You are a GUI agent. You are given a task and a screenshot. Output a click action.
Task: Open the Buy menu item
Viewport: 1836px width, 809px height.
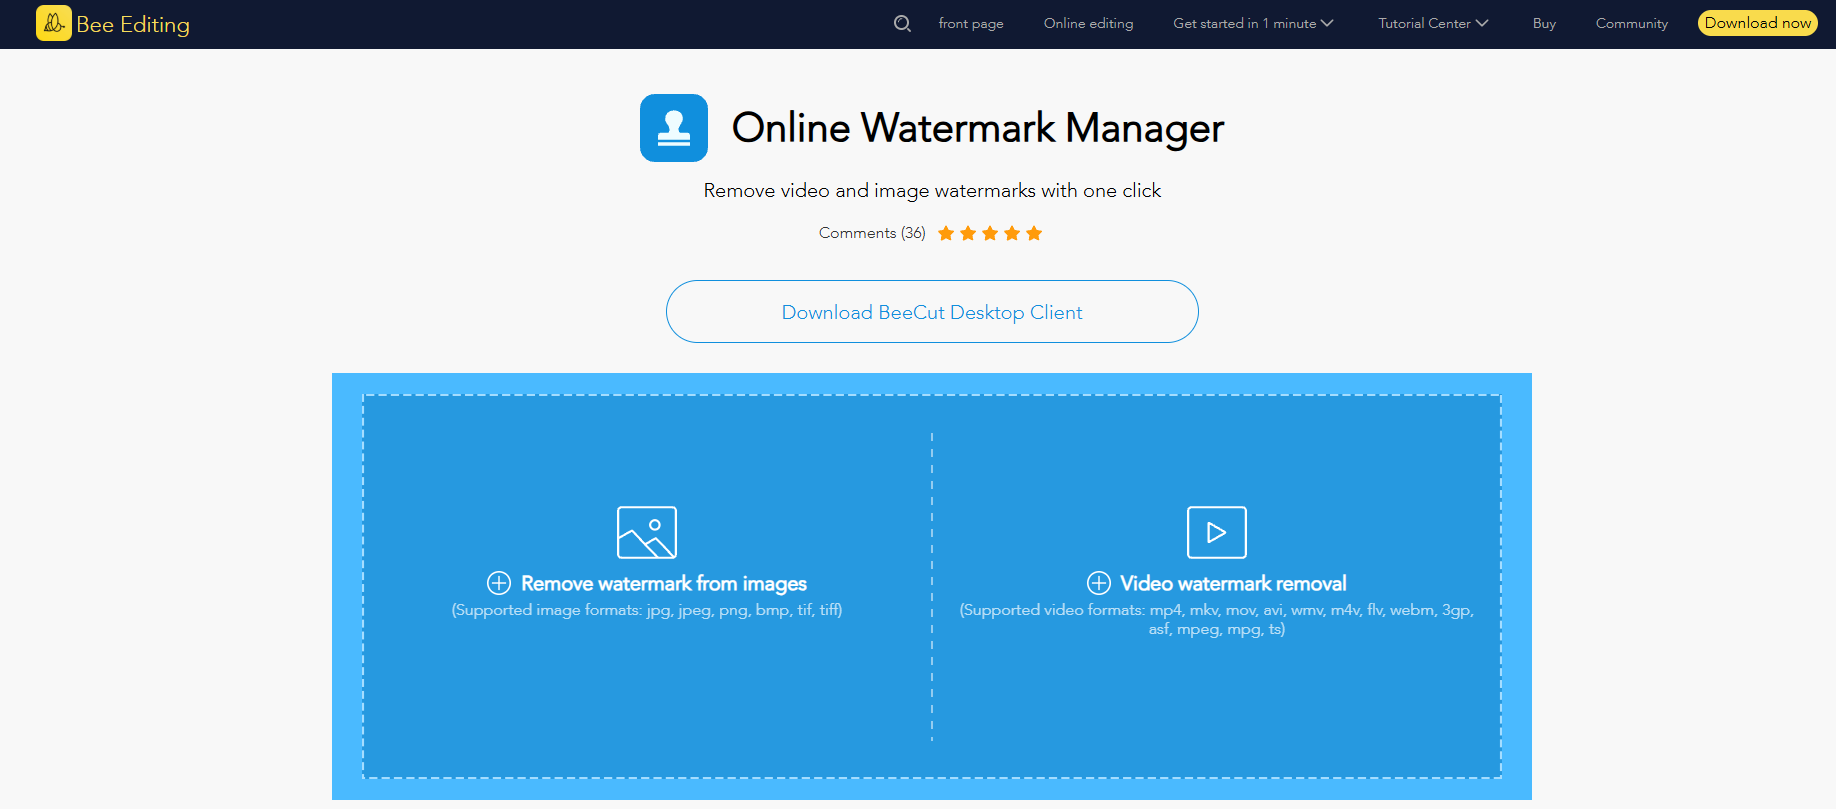1544,23
